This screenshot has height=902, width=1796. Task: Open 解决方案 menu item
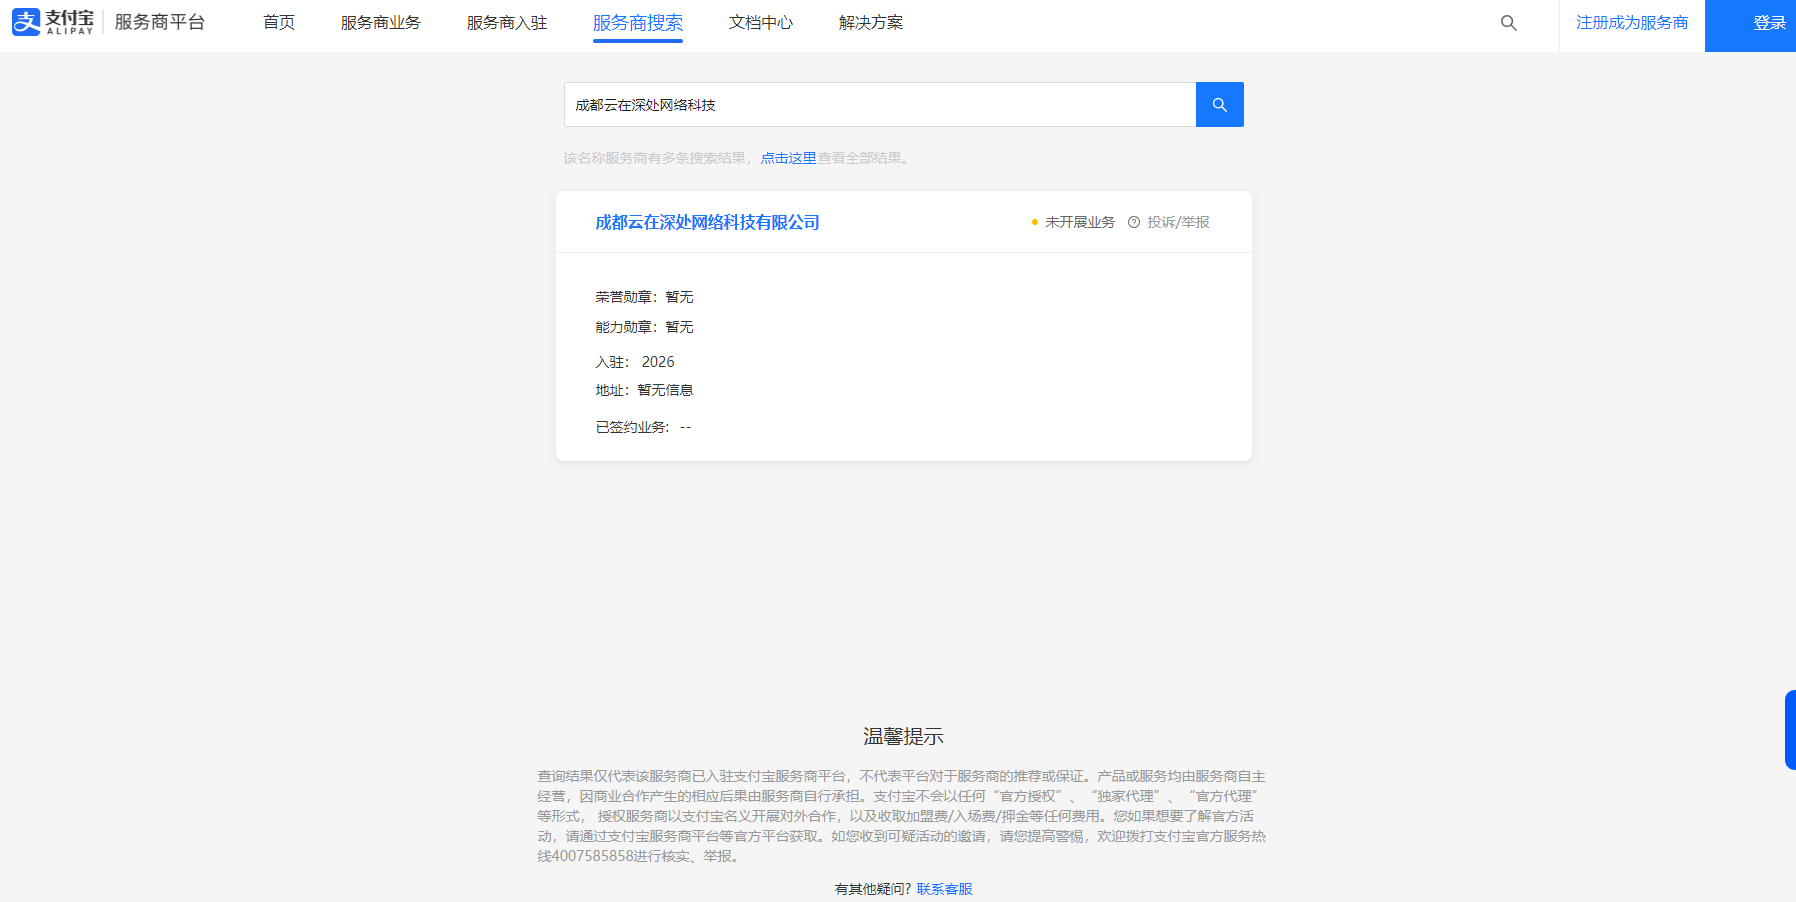point(871,23)
